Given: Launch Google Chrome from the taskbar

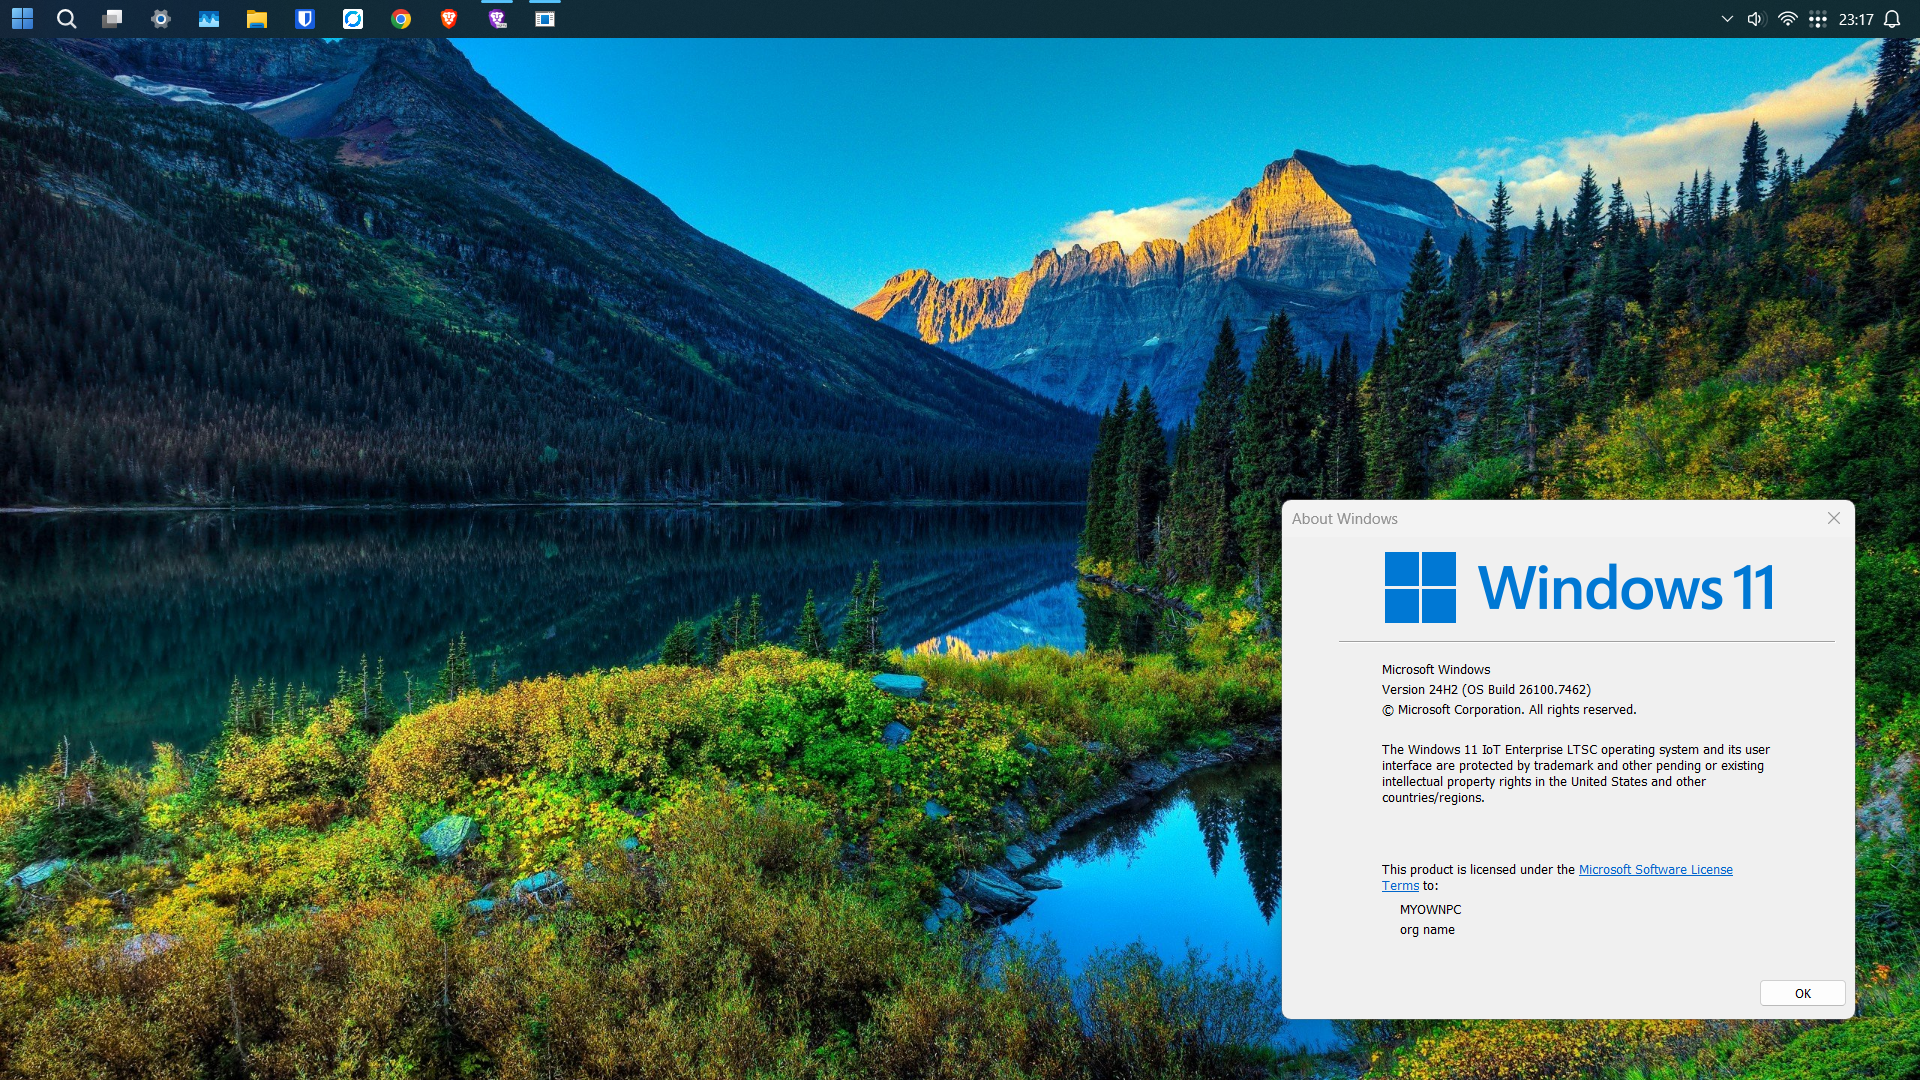Looking at the screenshot, I should tap(401, 19).
